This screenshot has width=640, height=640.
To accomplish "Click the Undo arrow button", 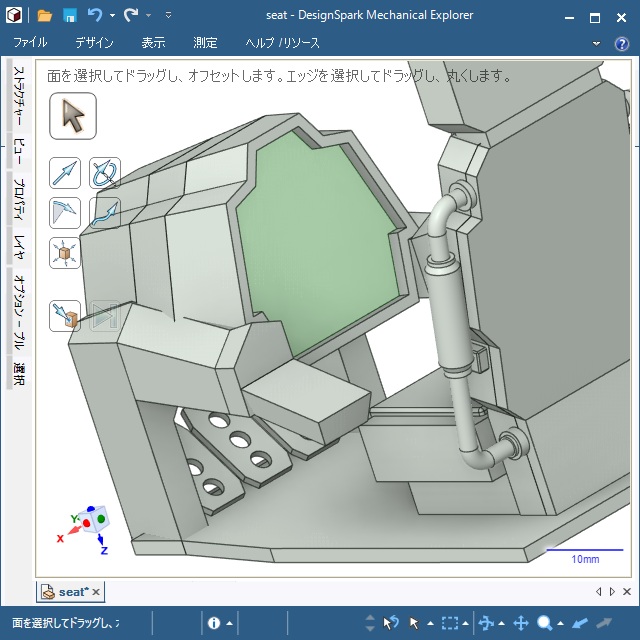I will click(x=95, y=16).
